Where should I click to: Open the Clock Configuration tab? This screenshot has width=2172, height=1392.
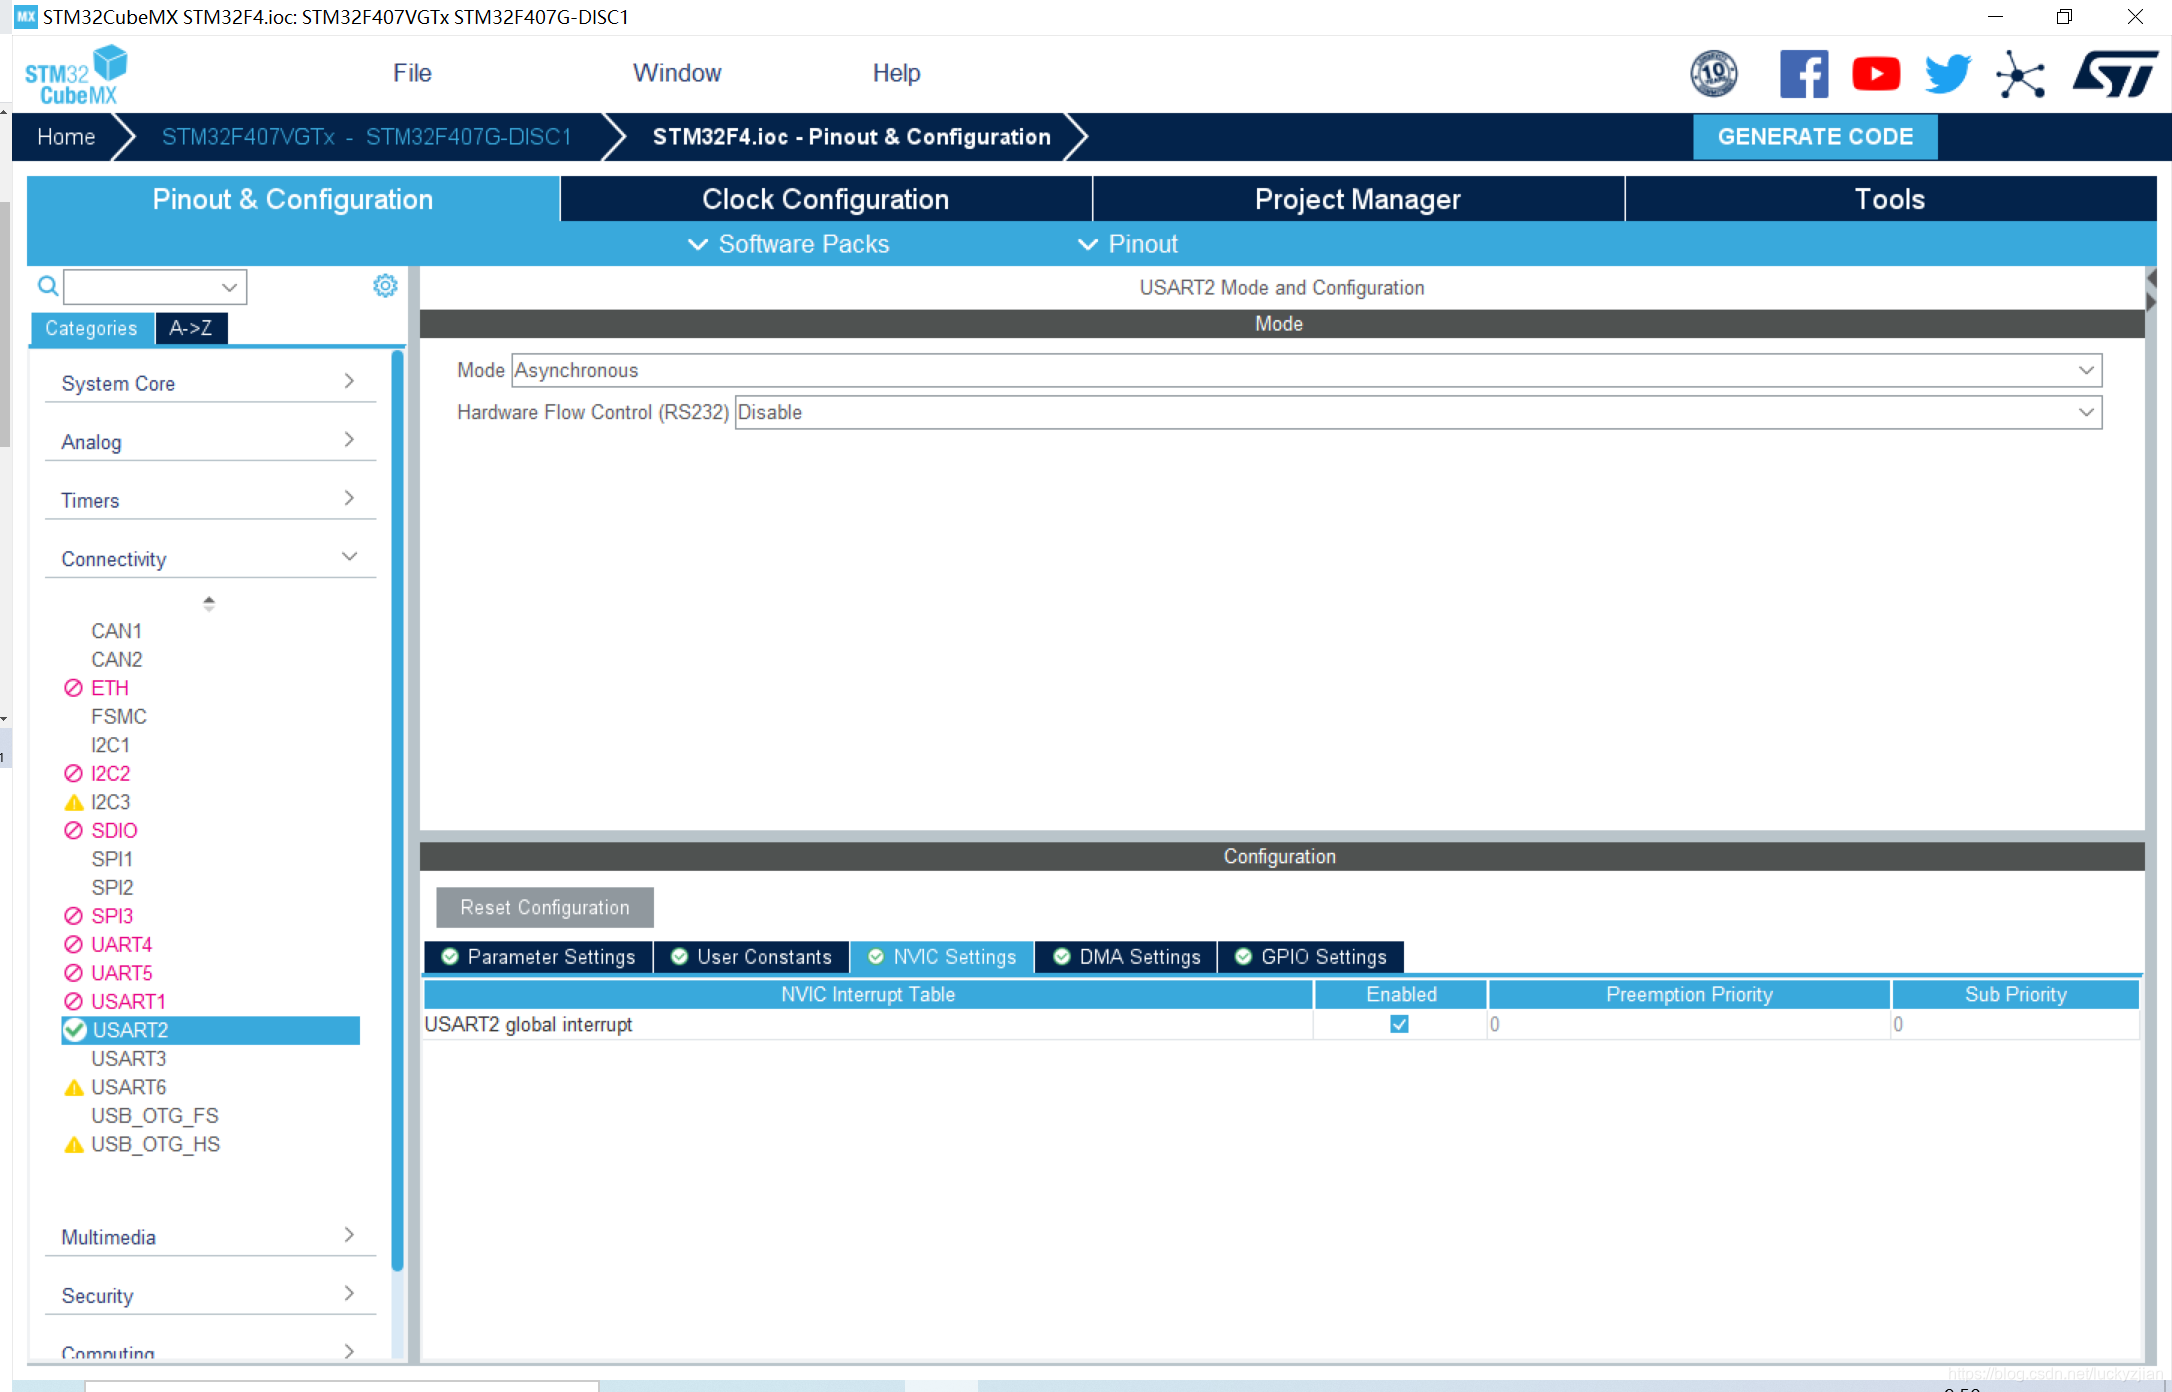[x=825, y=199]
